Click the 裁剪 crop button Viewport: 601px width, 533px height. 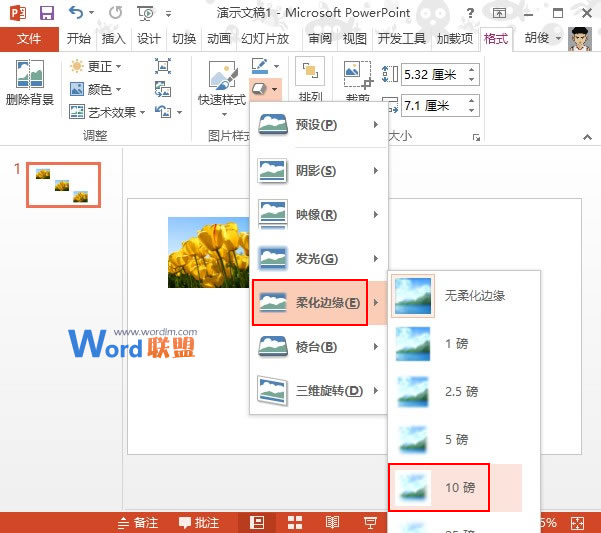tap(358, 80)
